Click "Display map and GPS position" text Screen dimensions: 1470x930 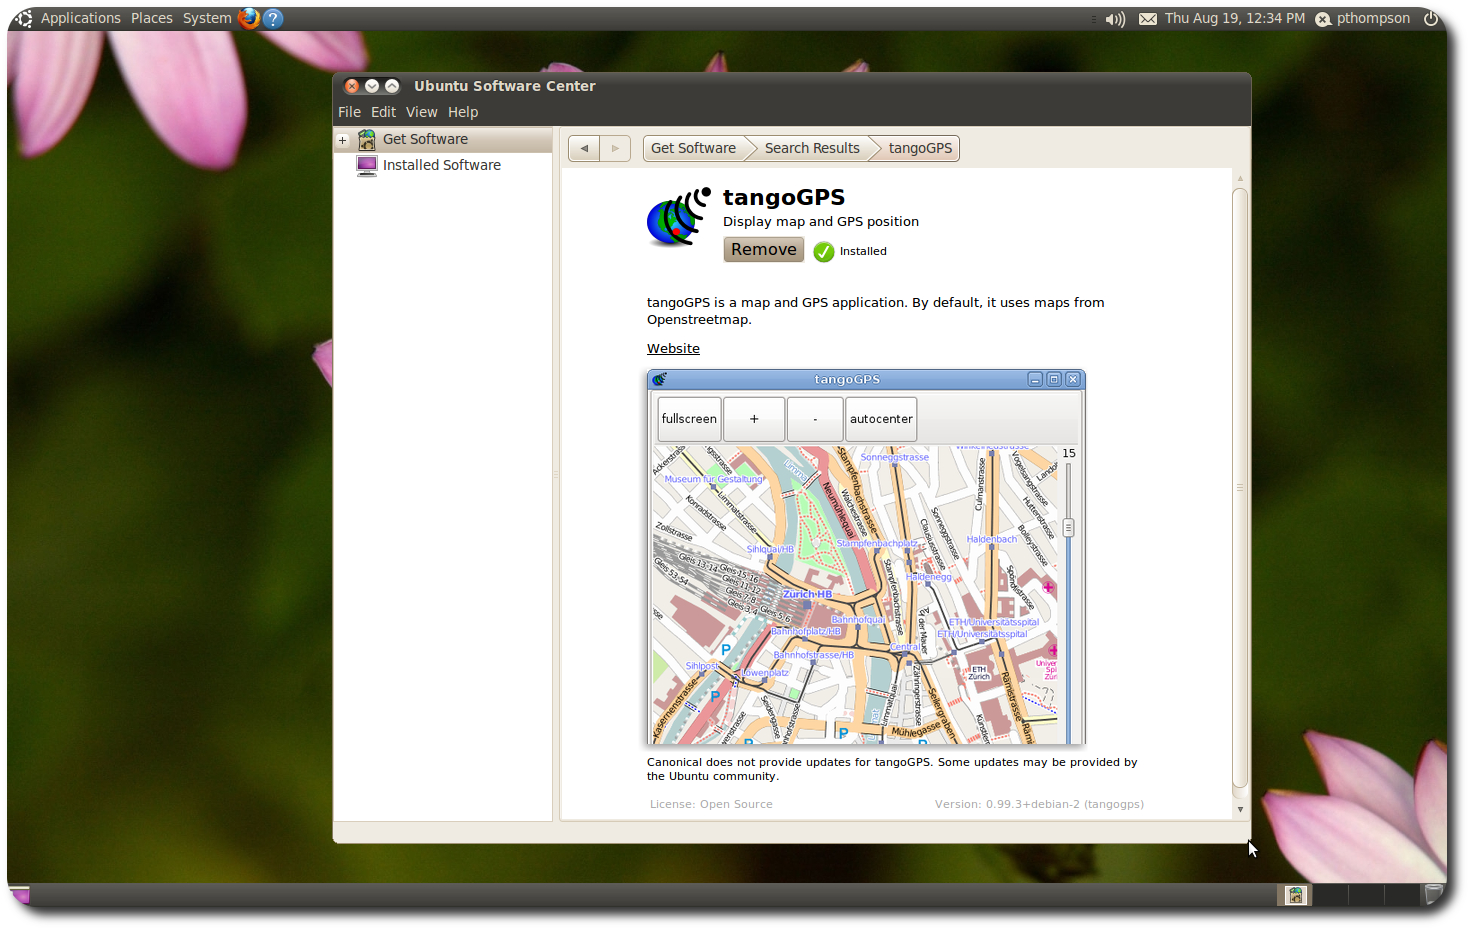[x=821, y=222]
